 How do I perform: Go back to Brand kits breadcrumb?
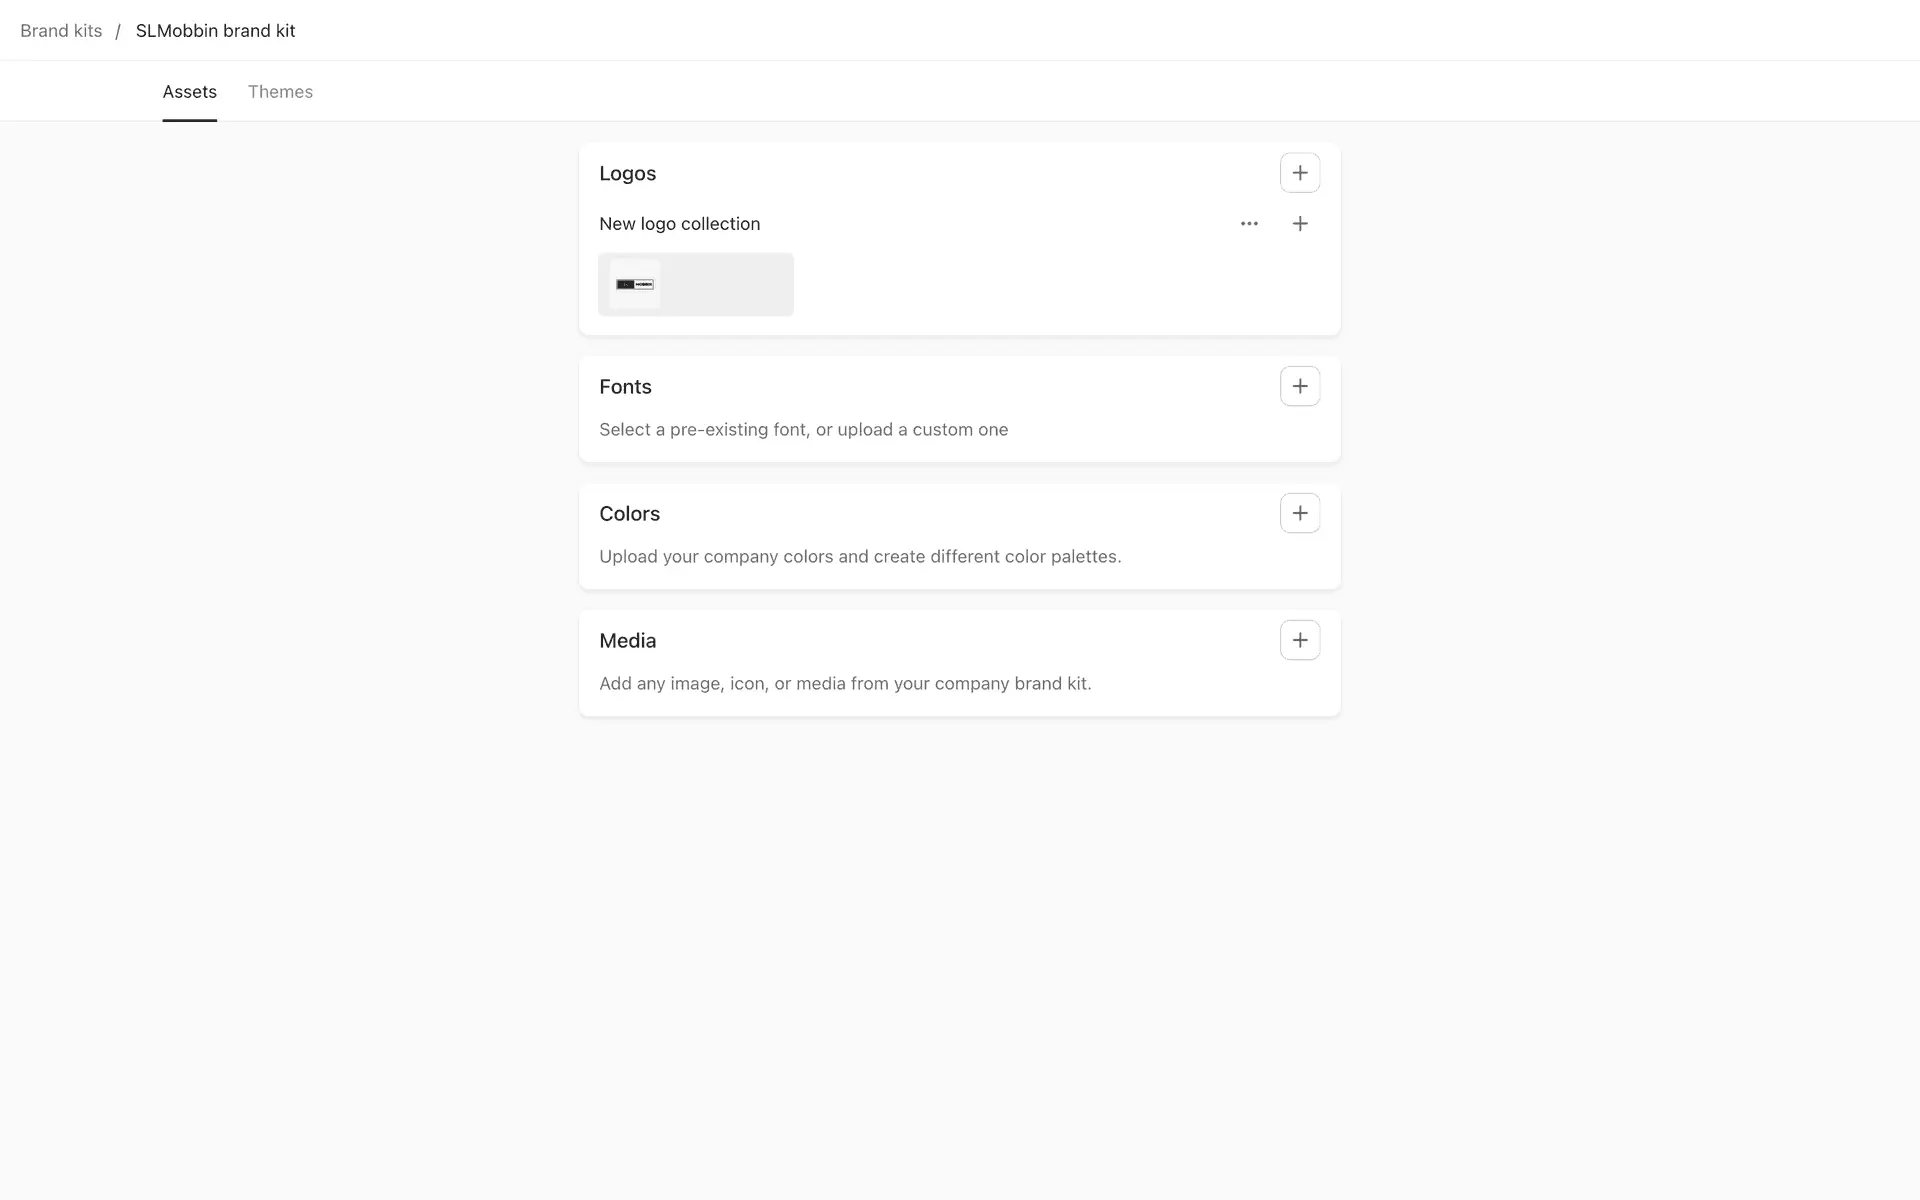61,31
